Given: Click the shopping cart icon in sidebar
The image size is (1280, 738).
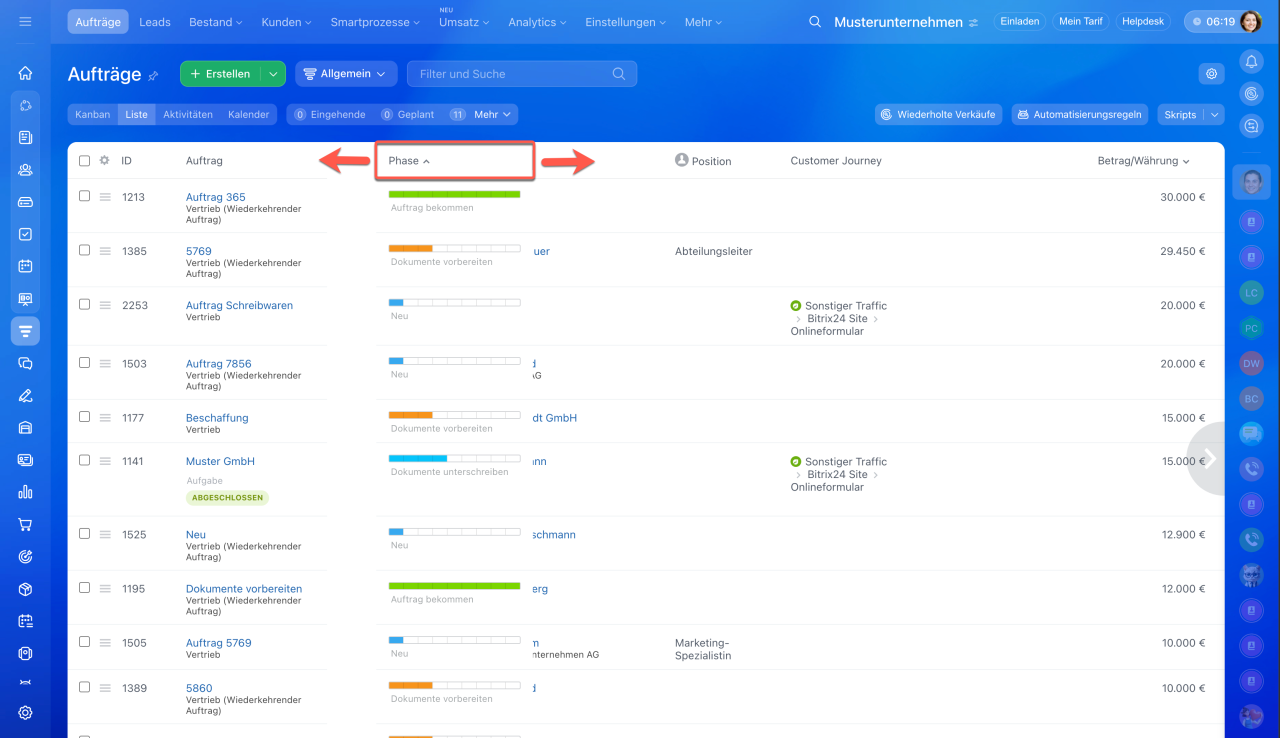Looking at the screenshot, I should click(25, 524).
